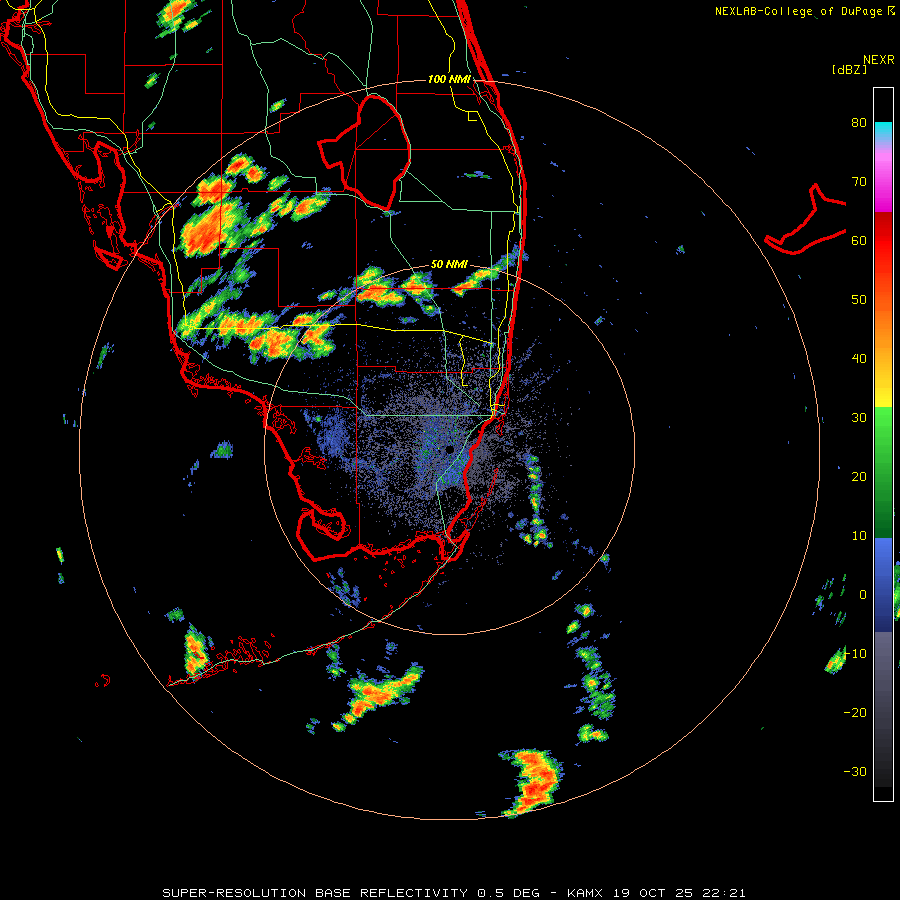Screen dimensions: 900x900
Task: Click the 19 OCT 25 date in the caption
Action: coord(654,893)
